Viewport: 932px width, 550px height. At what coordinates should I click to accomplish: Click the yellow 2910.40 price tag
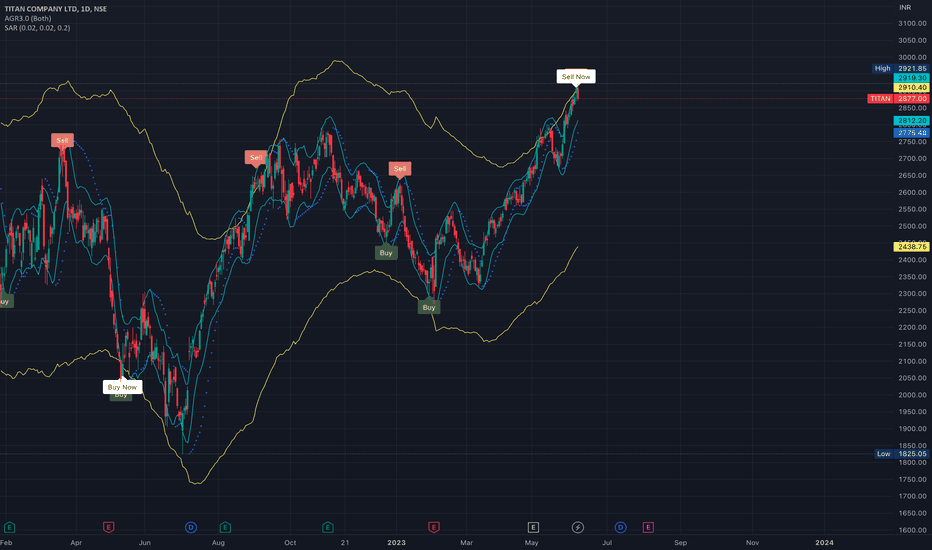pos(912,87)
